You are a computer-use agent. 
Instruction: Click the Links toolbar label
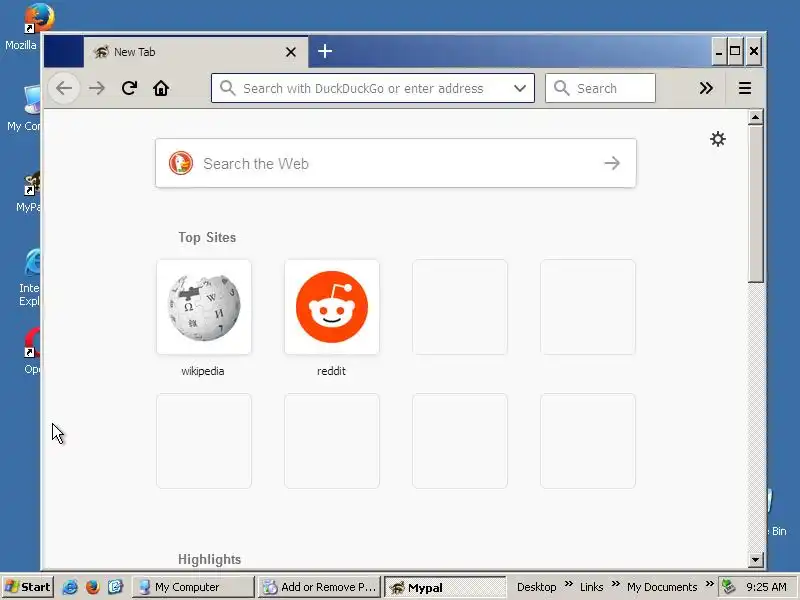(x=591, y=587)
